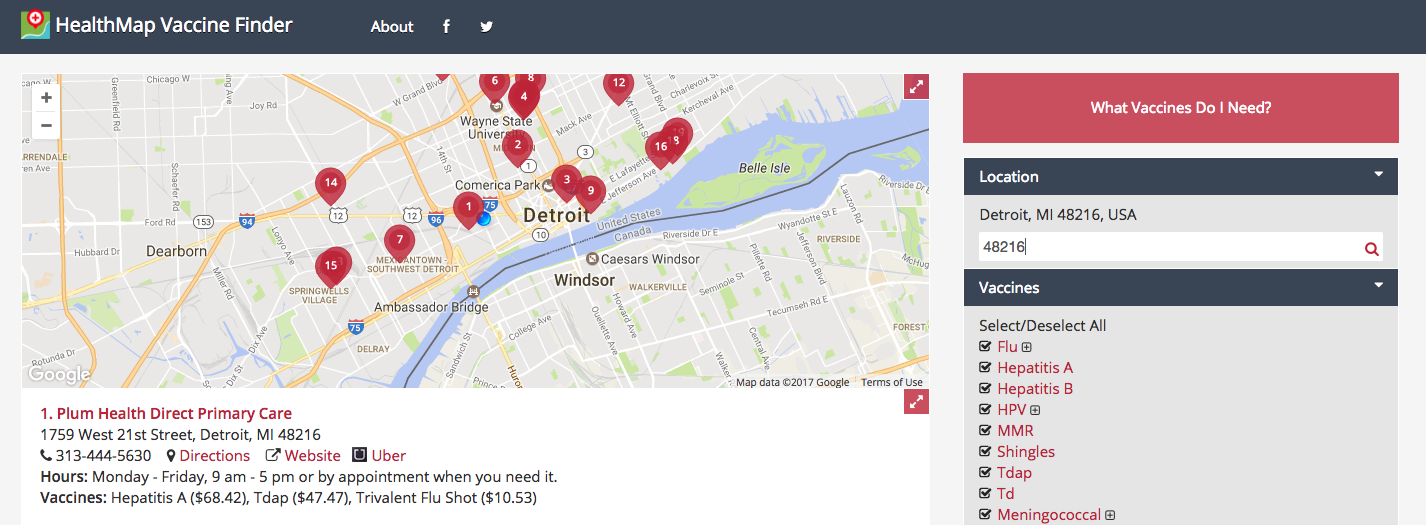The image size is (1426, 525).
Task: Uncheck the Flu vaccine checkbox
Action: 986,347
